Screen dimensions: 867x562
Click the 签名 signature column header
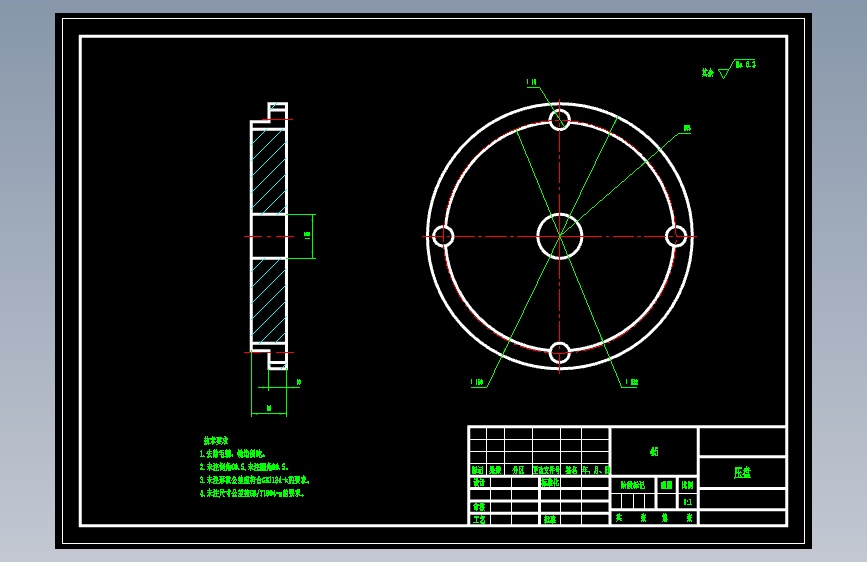[571, 470]
